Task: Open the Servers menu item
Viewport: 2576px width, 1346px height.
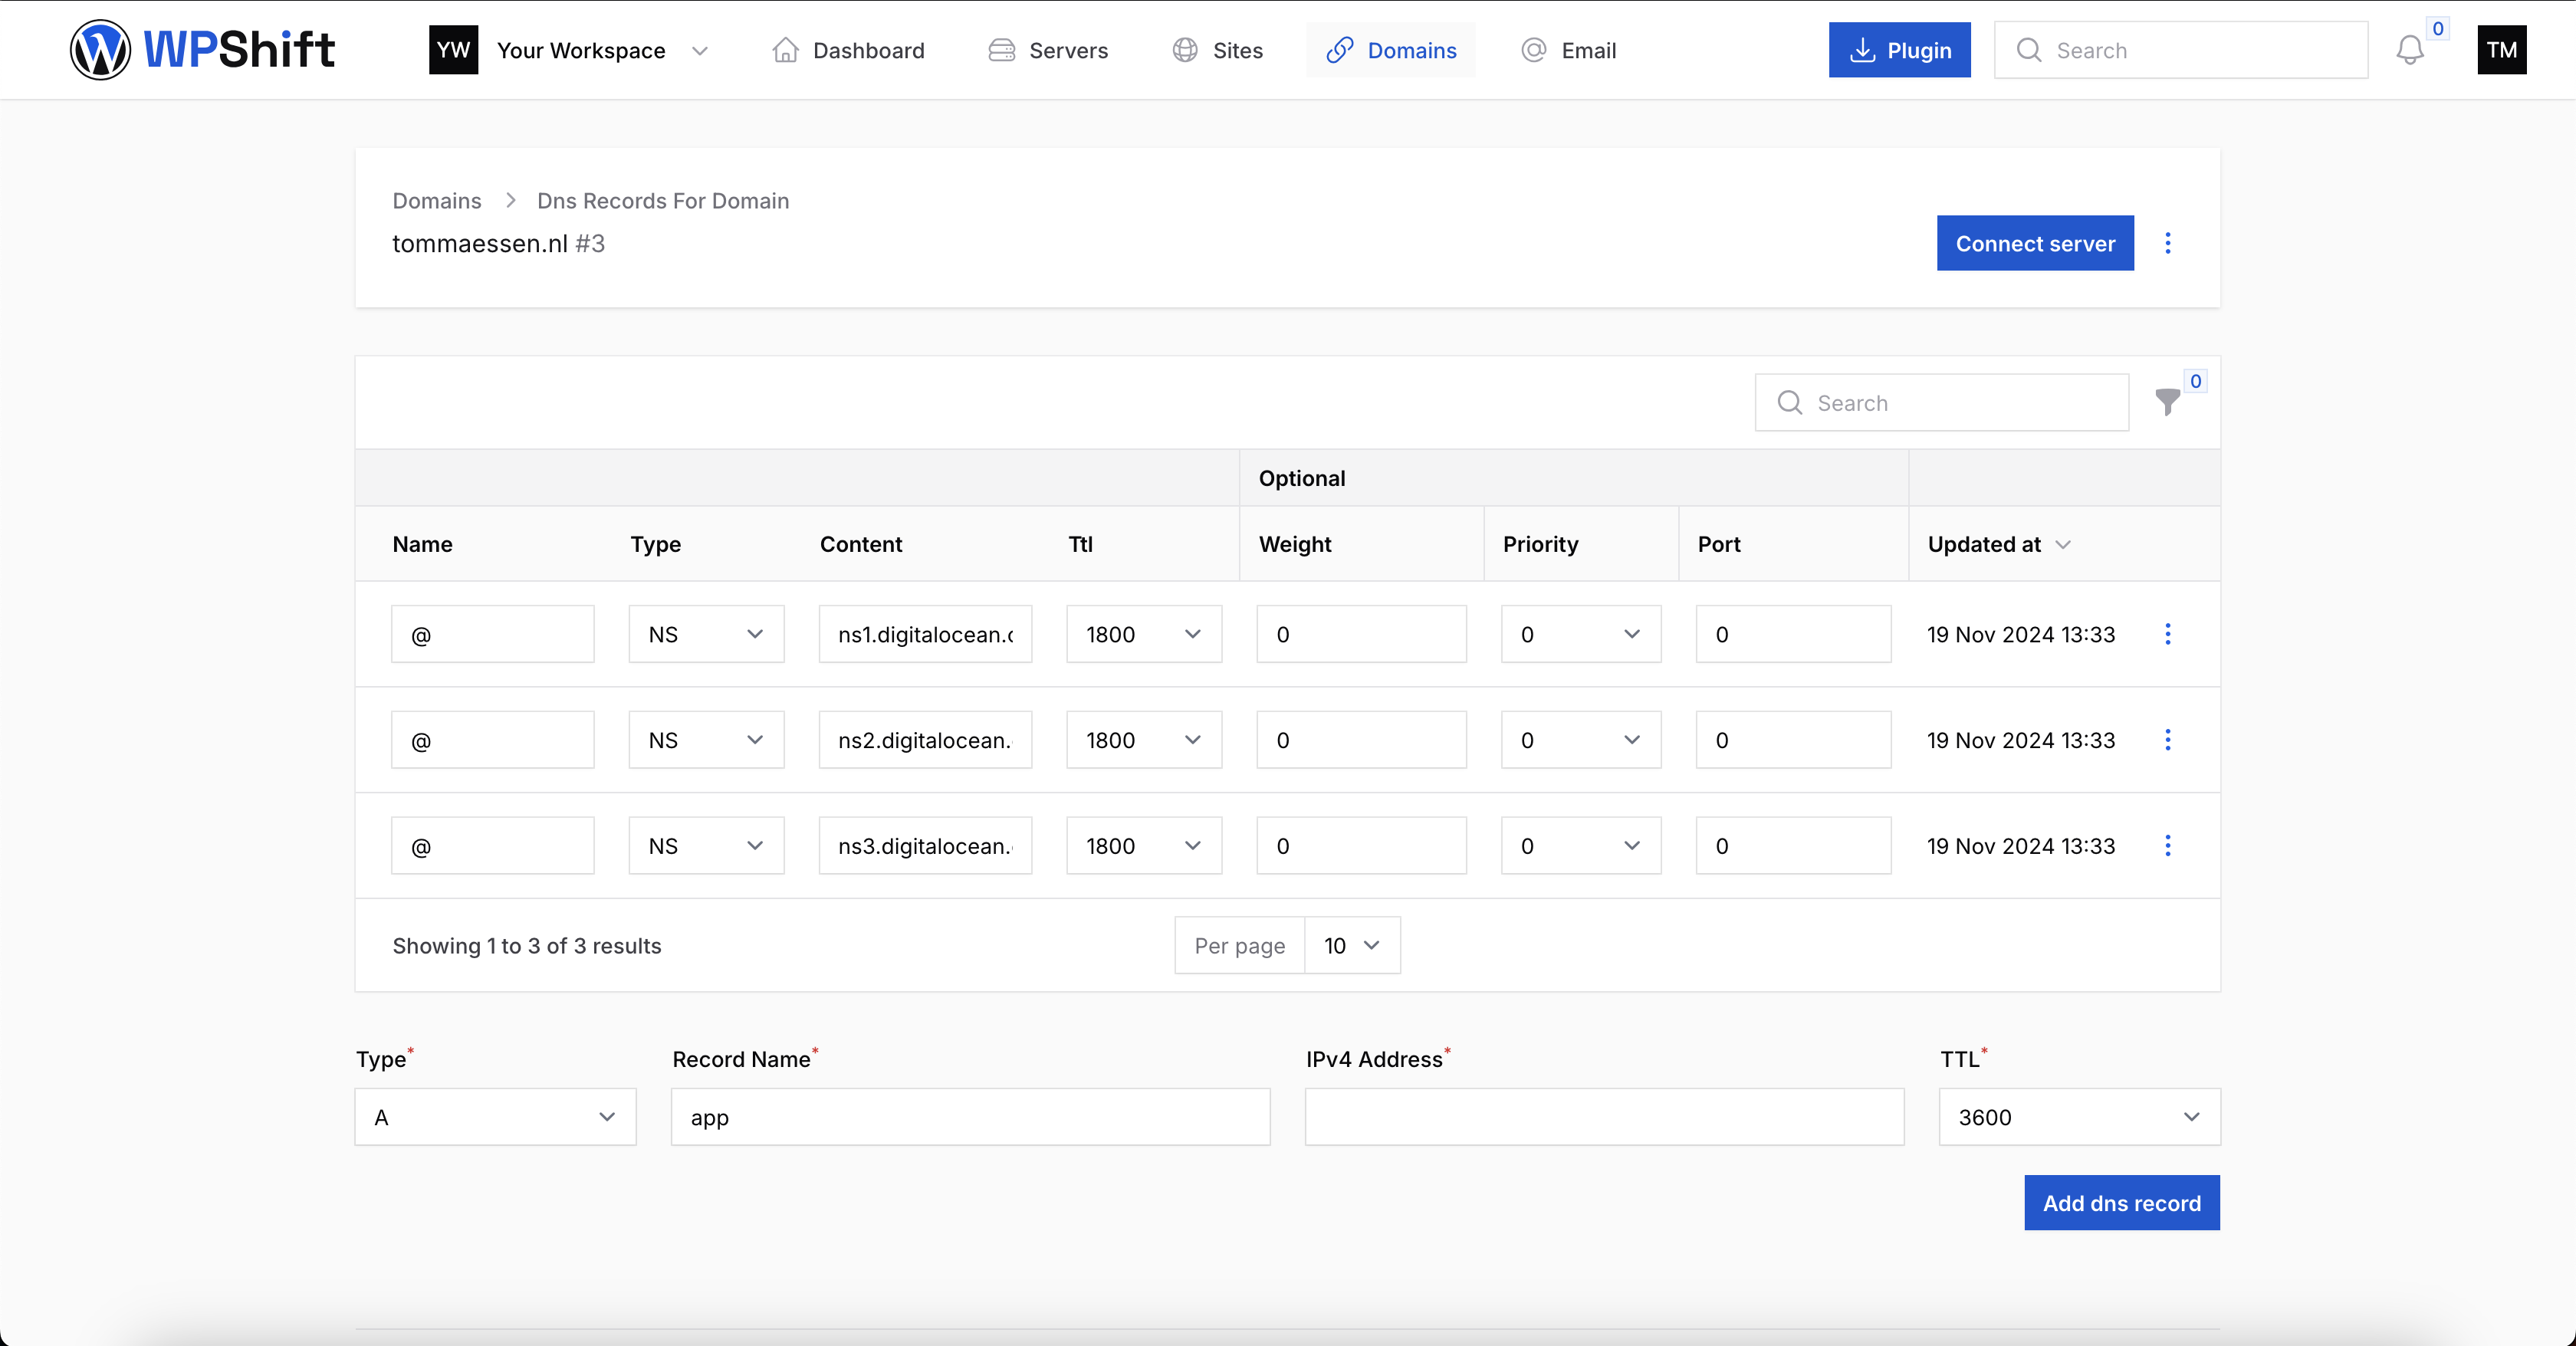Action: point(1048,49)
